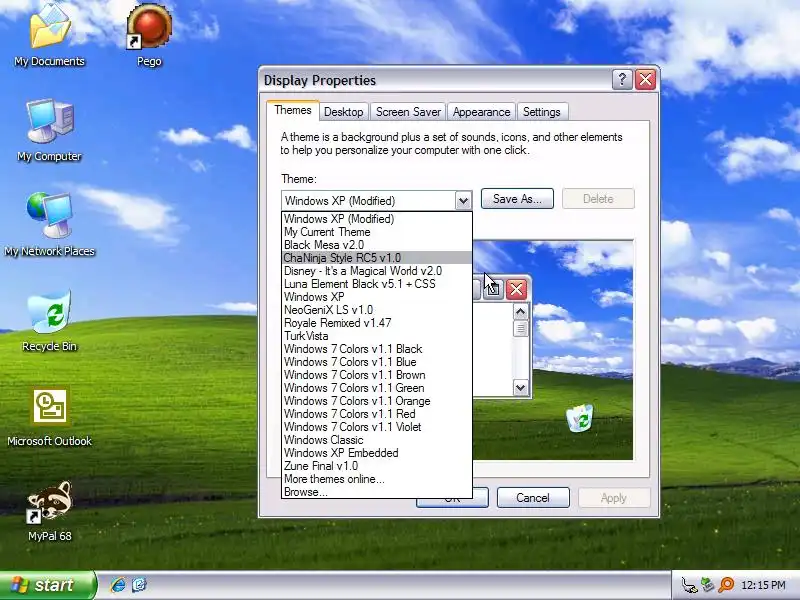
Task: Select ChaNinja Style RC5 v1.0 theme
Action: [377, 258]
